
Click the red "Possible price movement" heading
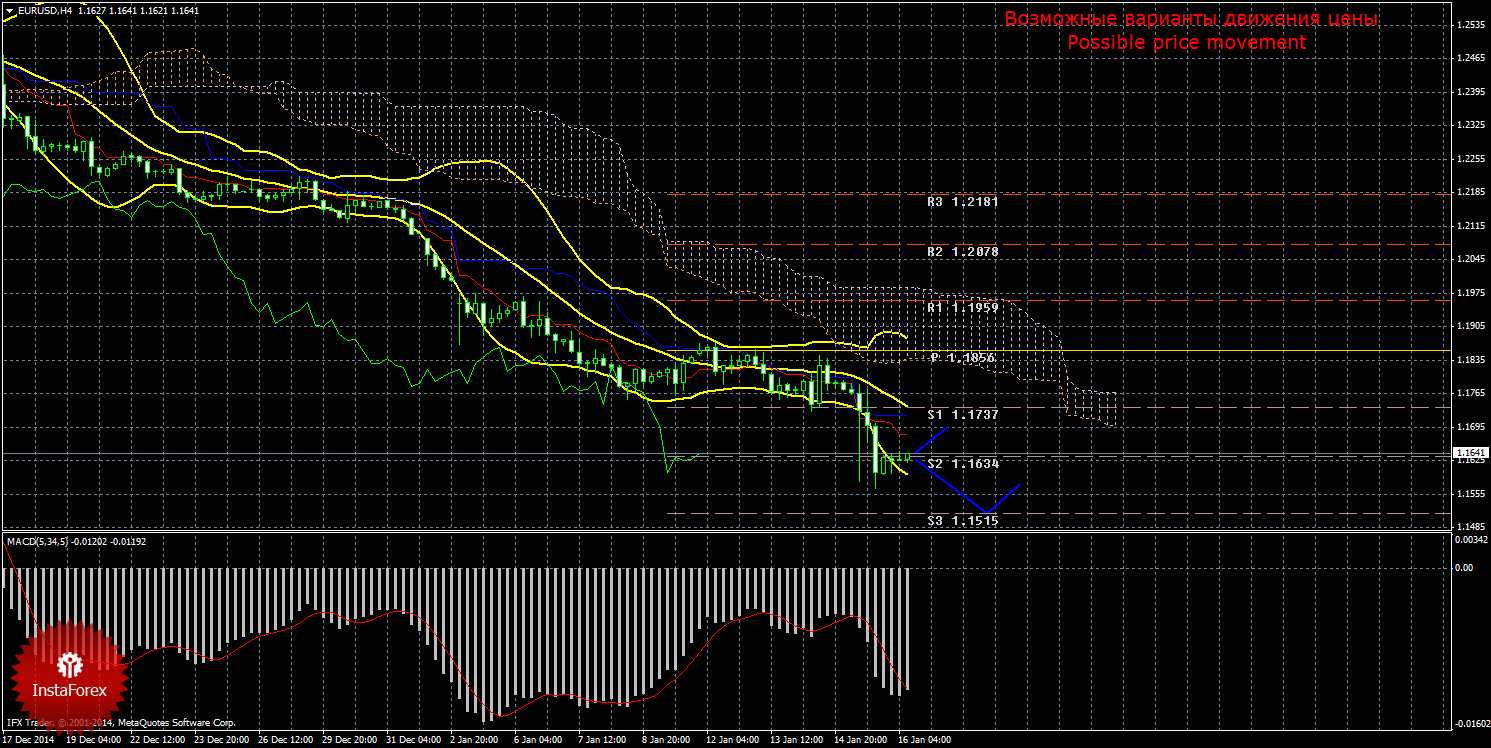(x=1186, y=43)
